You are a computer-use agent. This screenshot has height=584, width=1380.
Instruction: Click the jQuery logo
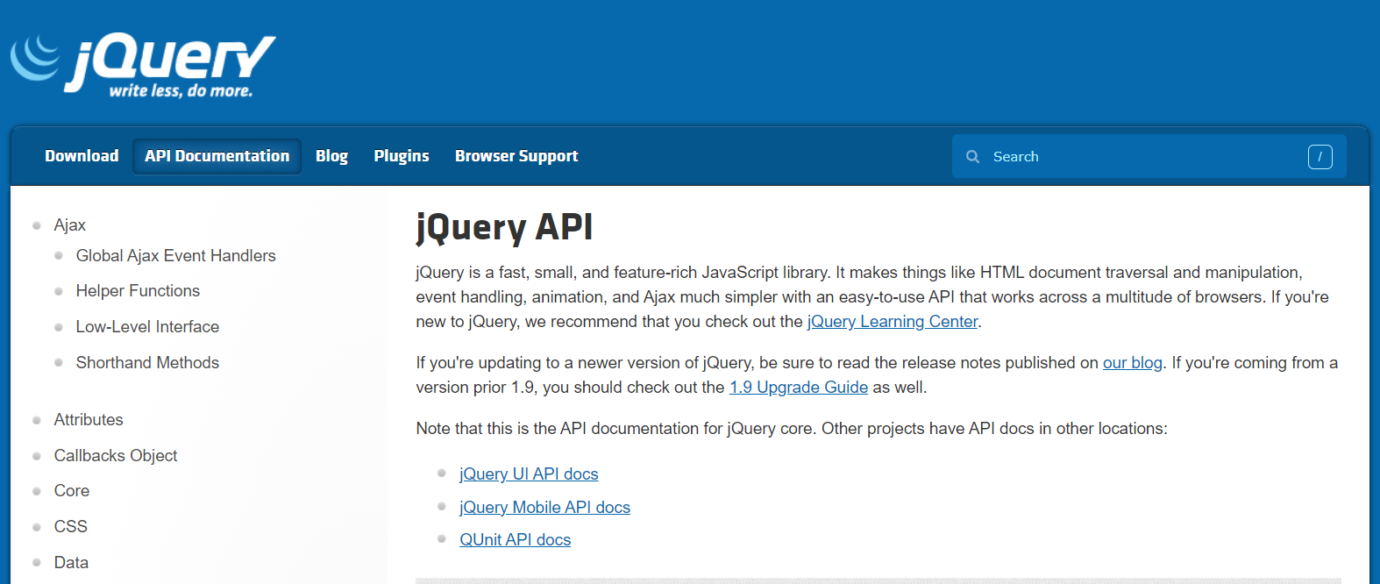[140, 62]
